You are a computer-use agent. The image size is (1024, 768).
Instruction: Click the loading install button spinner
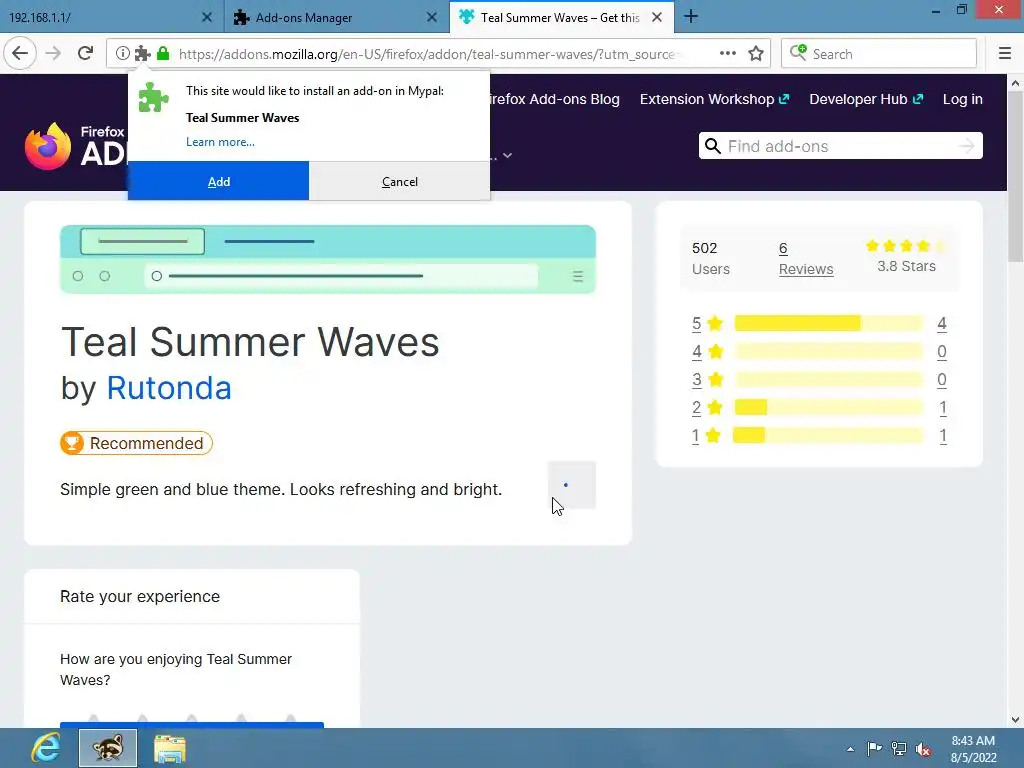point(571,485)
